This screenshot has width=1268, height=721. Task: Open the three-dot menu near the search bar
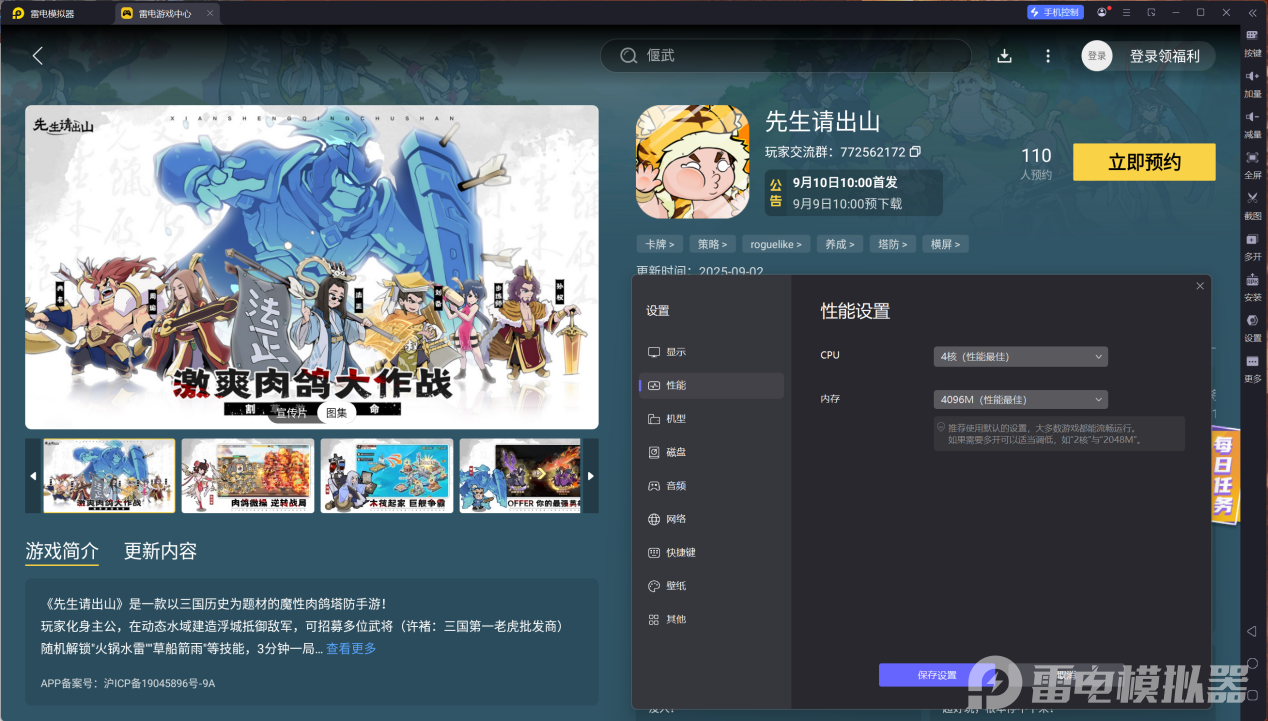click(x=1047, y=56)
